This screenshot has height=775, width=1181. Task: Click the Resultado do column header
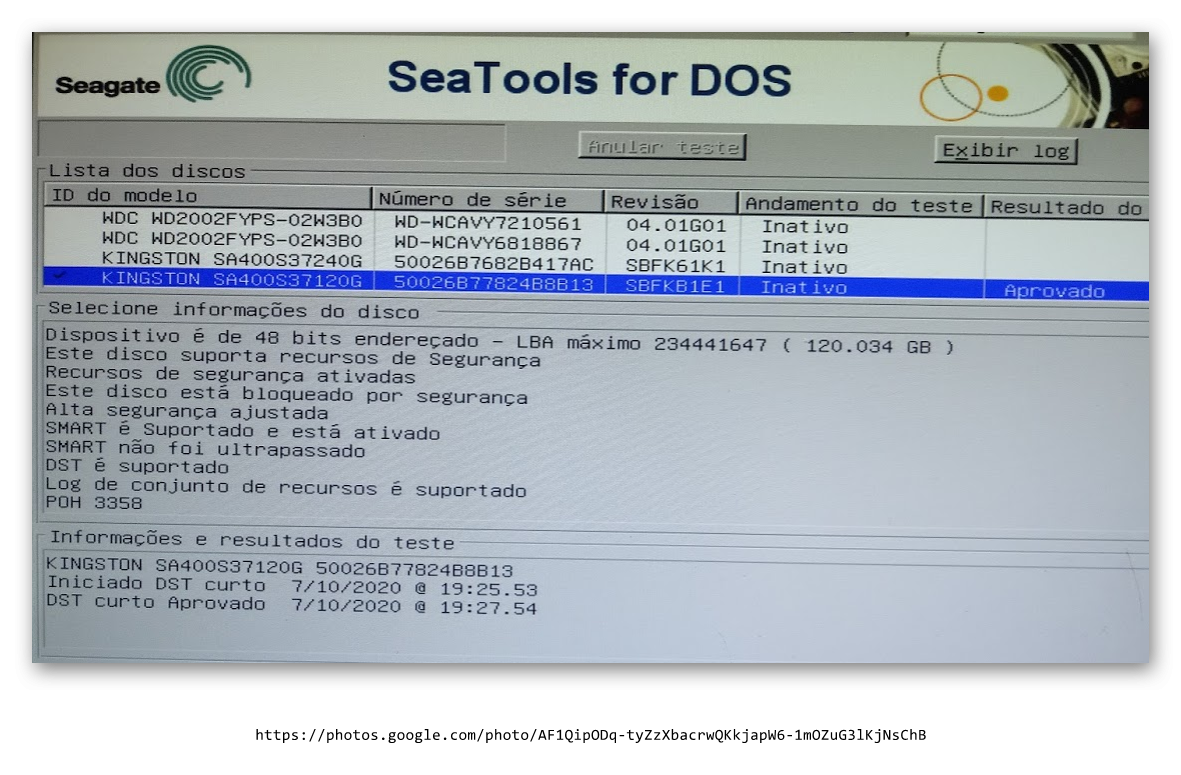1067,208
